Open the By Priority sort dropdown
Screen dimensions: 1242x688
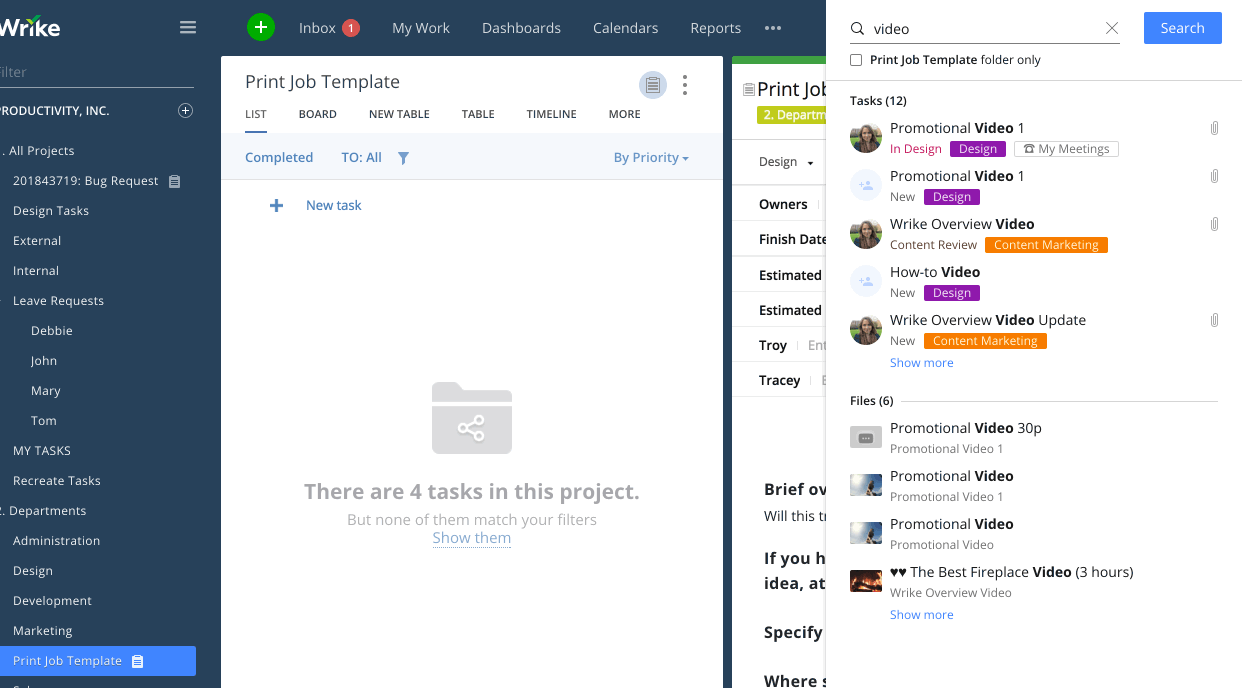click(651, 158)
